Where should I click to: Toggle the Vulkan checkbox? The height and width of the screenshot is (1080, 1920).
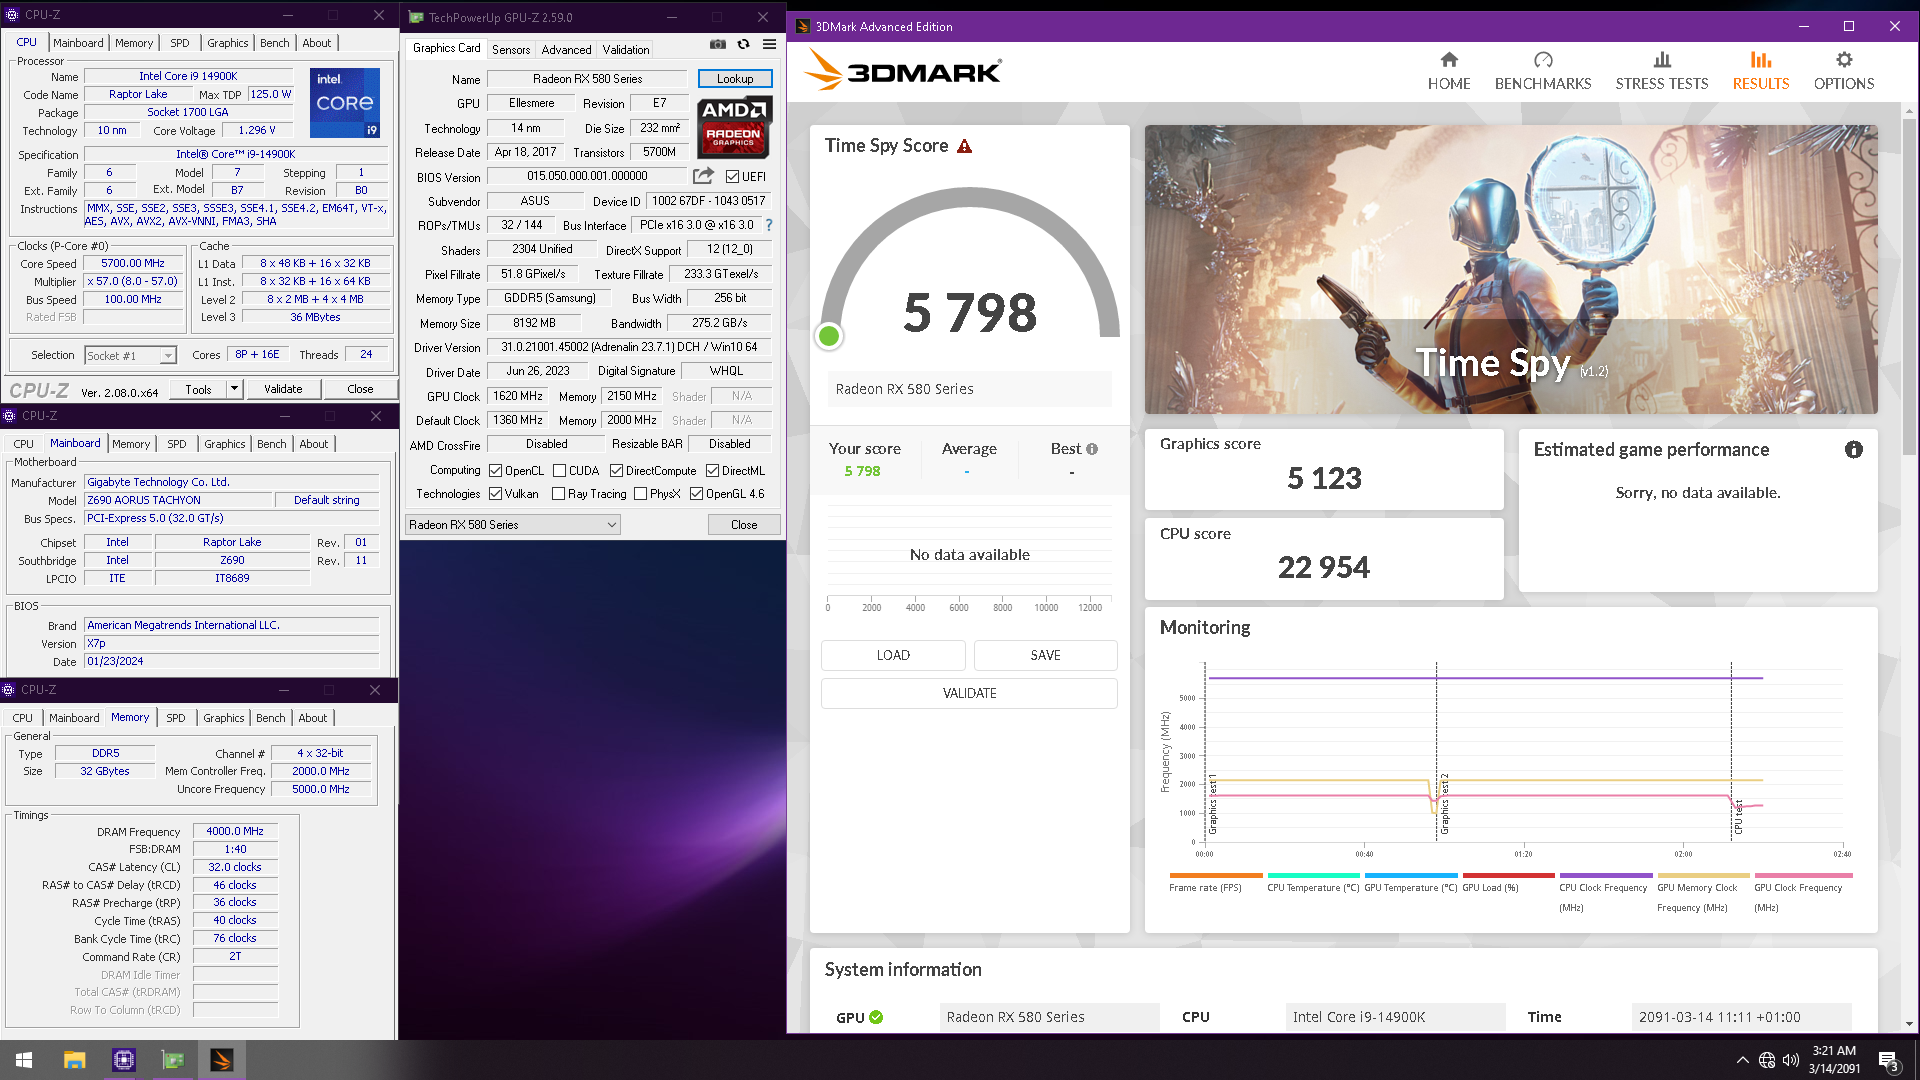point(495,494)
